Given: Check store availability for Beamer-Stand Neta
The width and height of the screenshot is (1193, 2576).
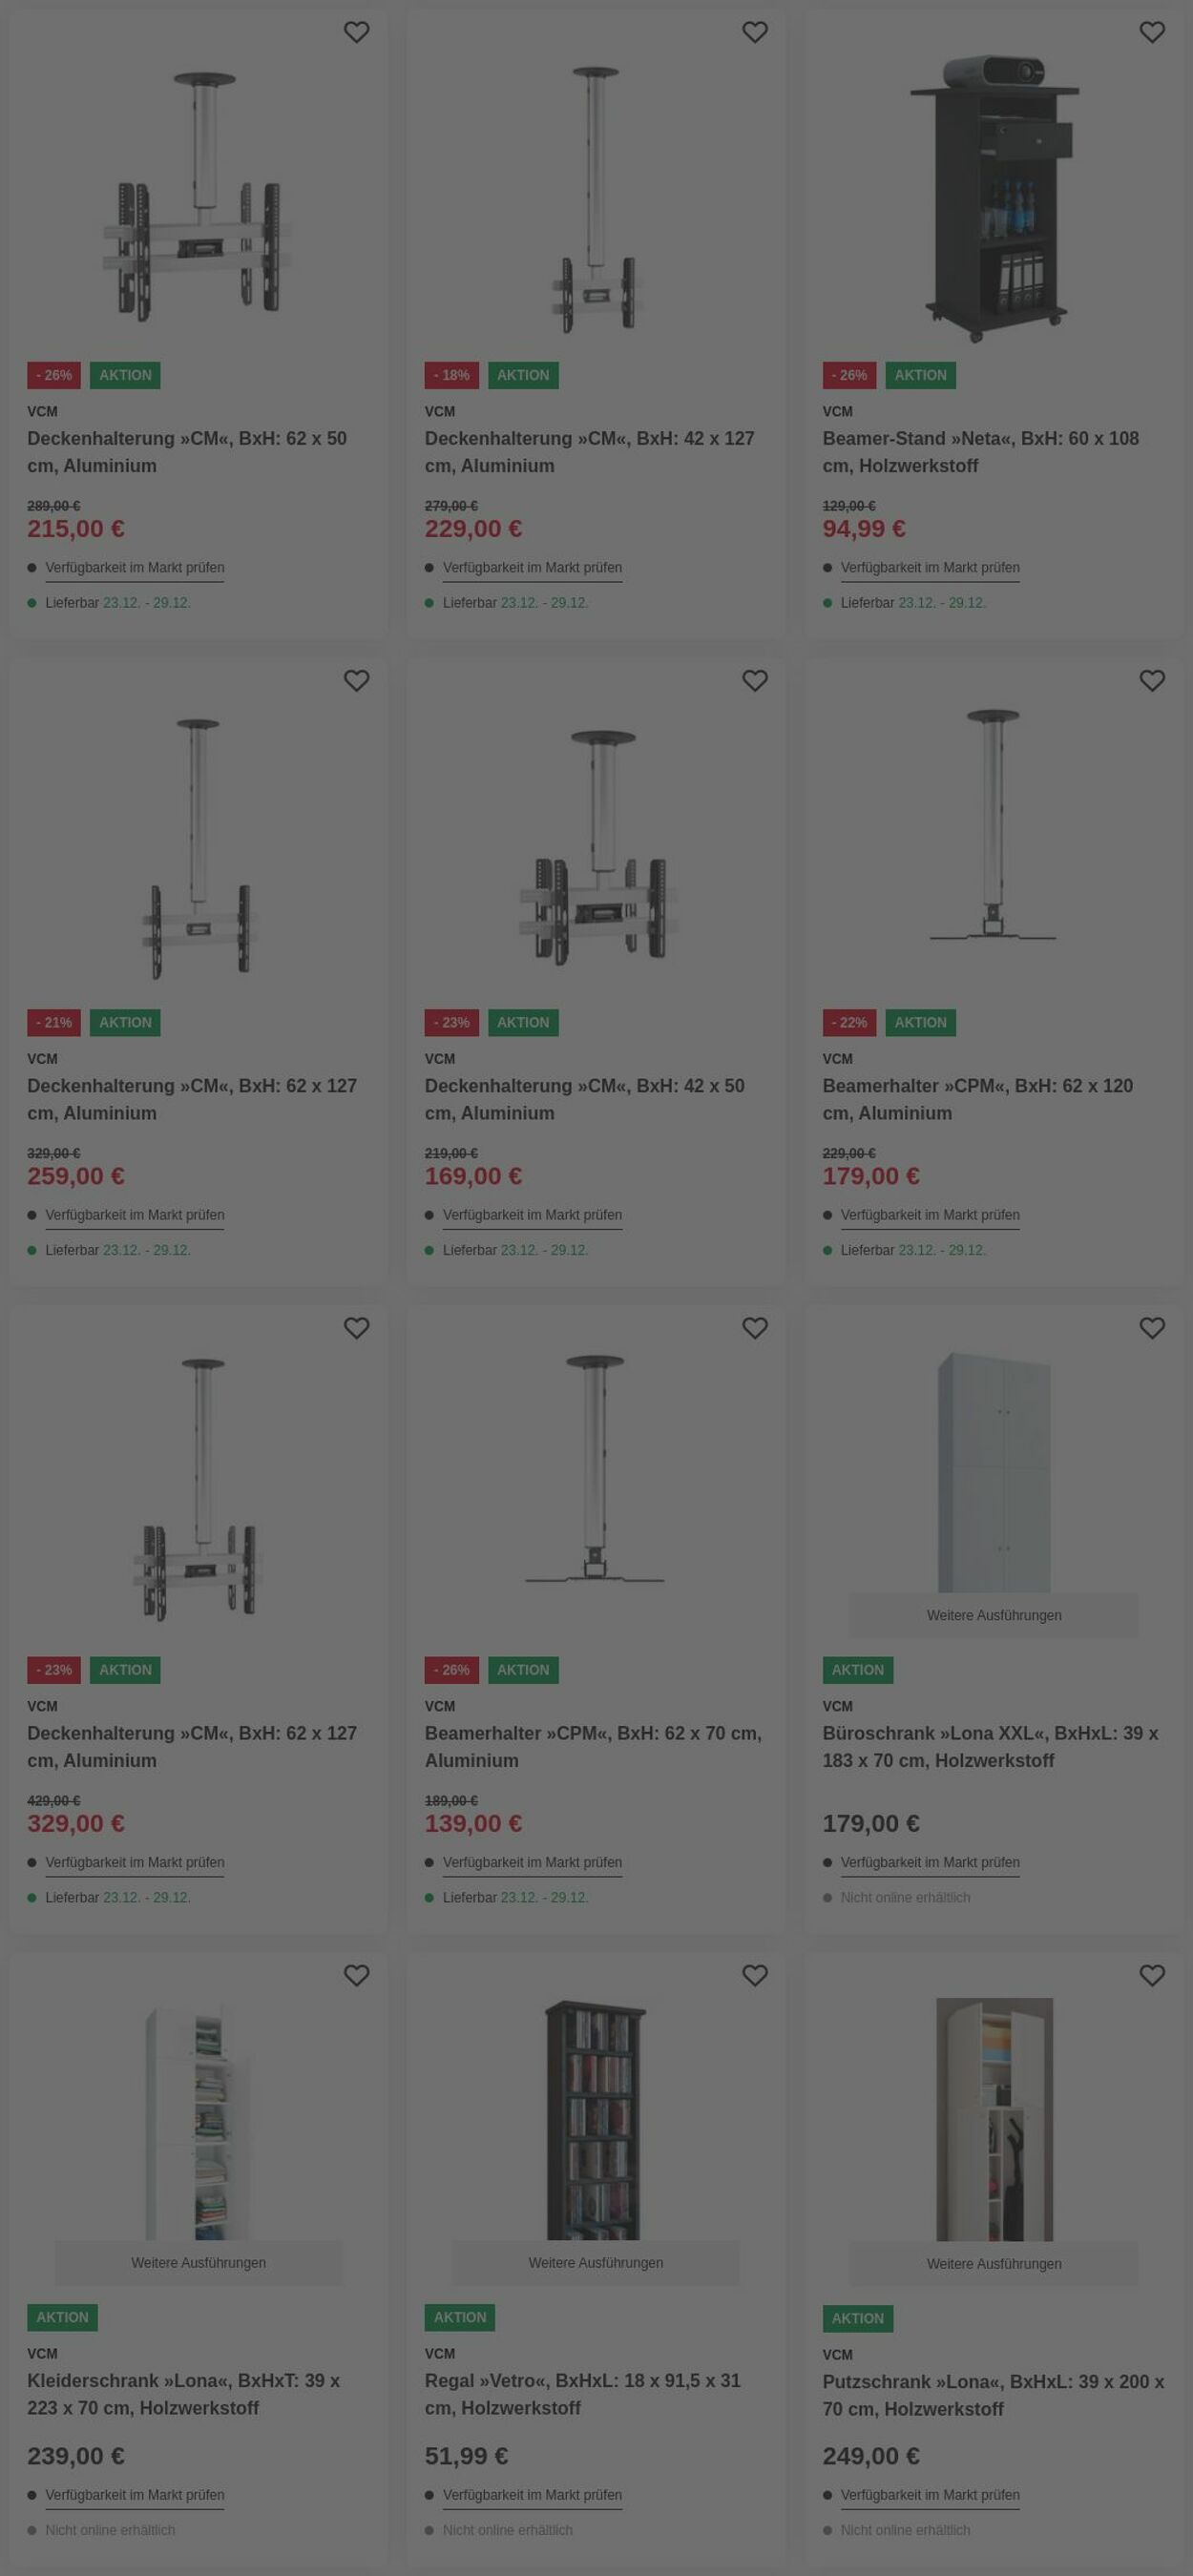Looking at the screenshot, I should pyautogui.click(x=929, y=567).
